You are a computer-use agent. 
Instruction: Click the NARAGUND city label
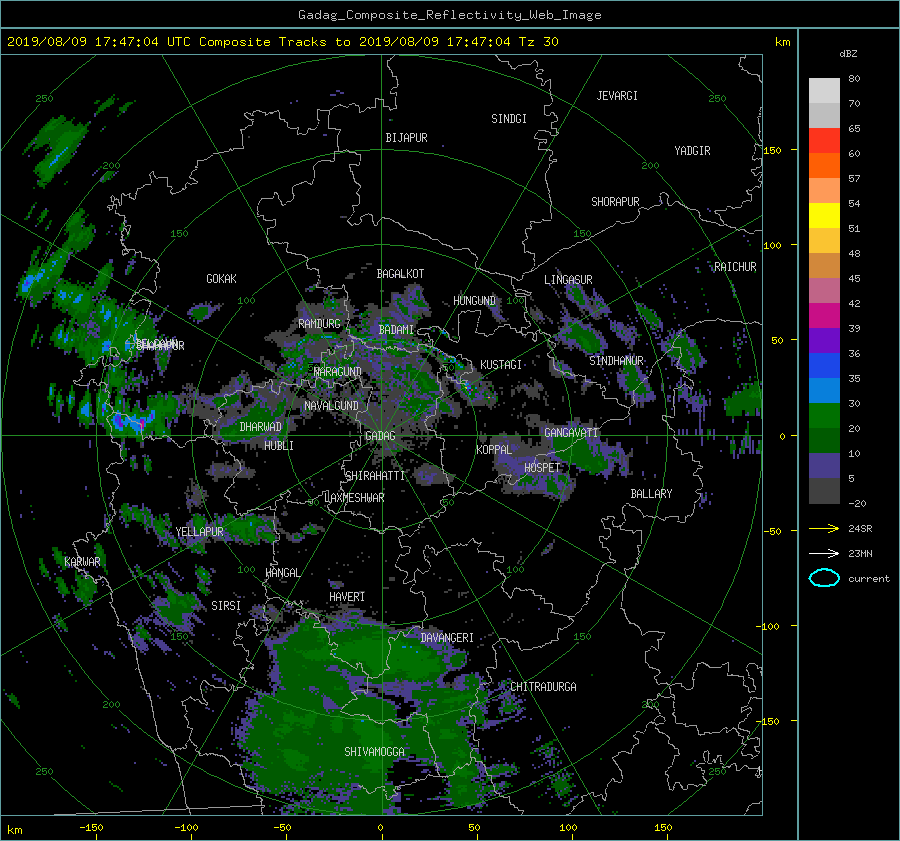click(x=338, y=372)
